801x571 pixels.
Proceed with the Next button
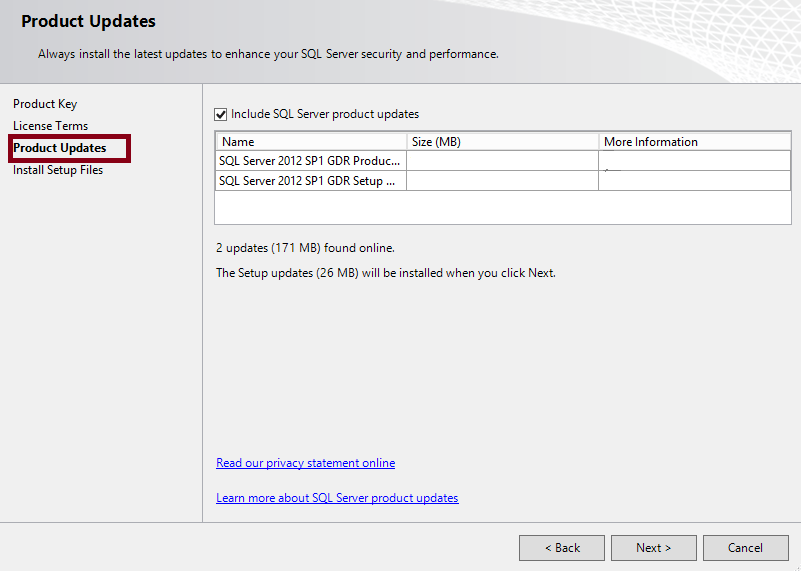point(654,548)
